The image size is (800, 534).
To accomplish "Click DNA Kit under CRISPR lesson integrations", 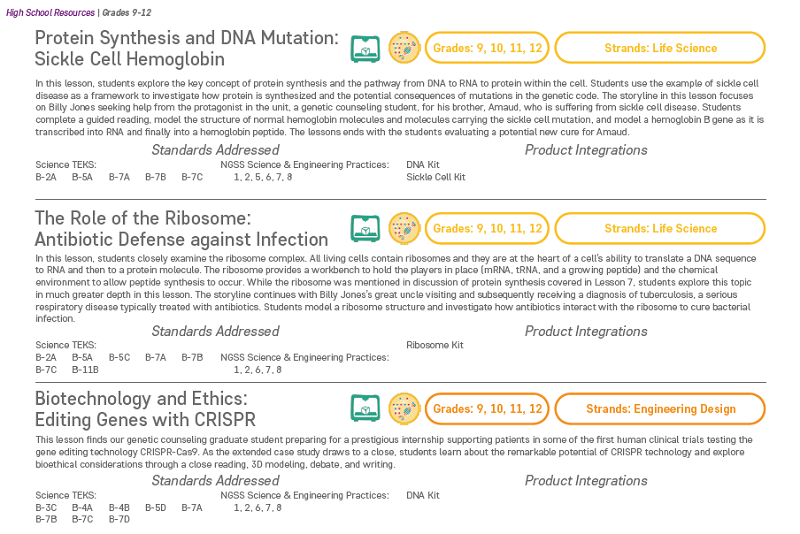I will tap(422, 495).
